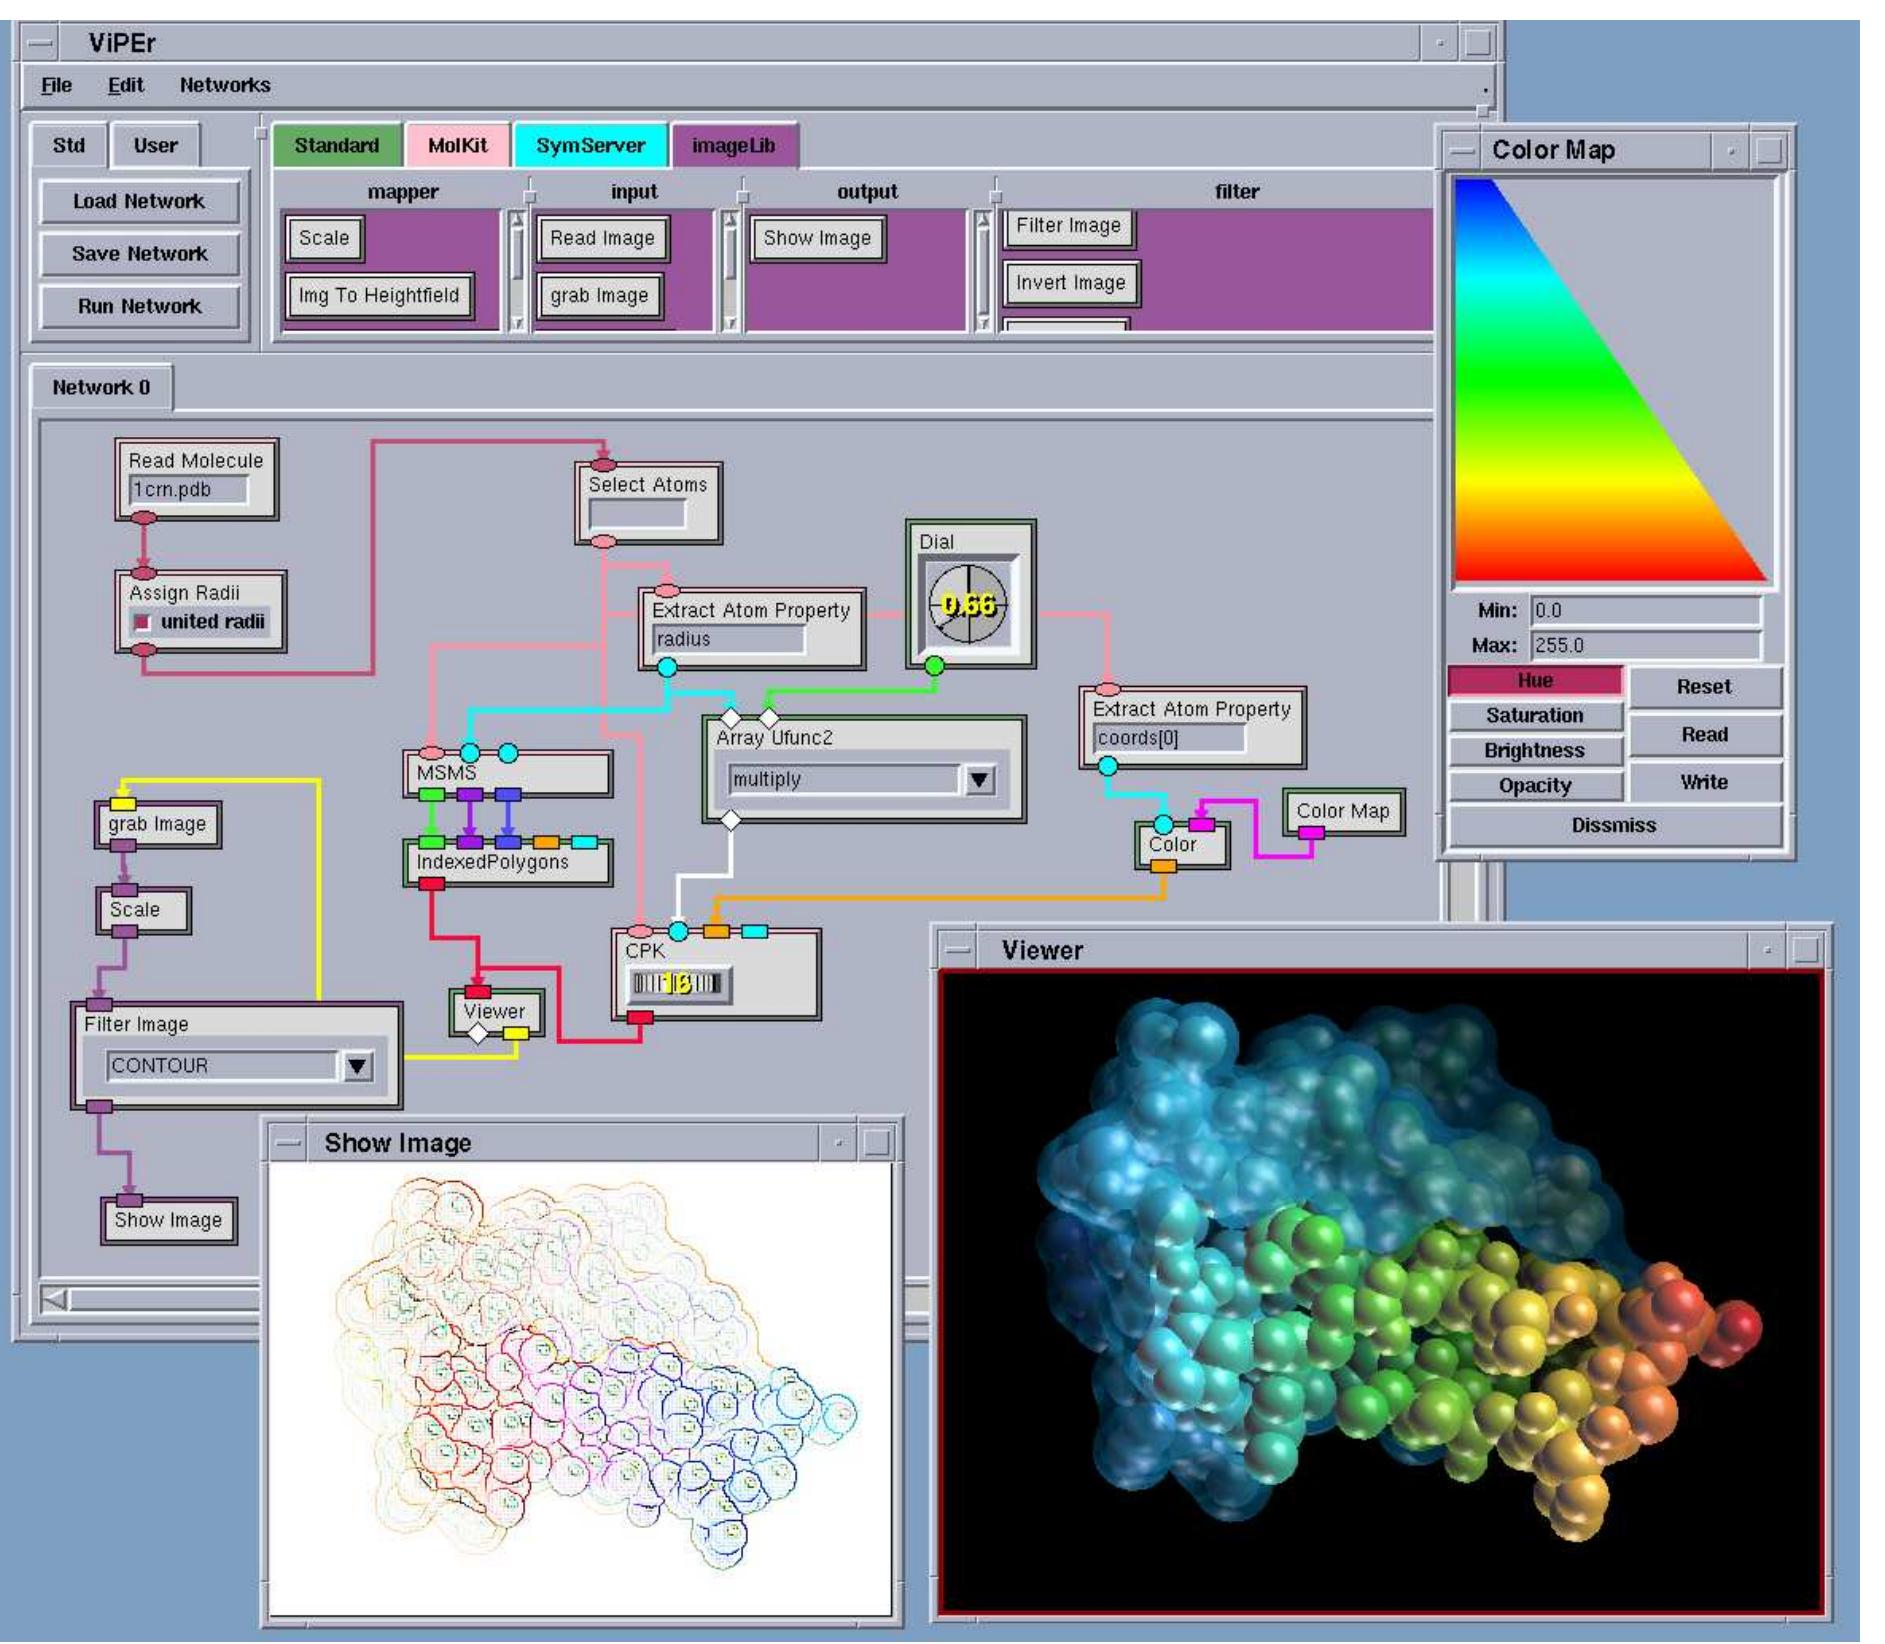Click Dissmiss in the Color Map window

click(x=1613, y=826)
